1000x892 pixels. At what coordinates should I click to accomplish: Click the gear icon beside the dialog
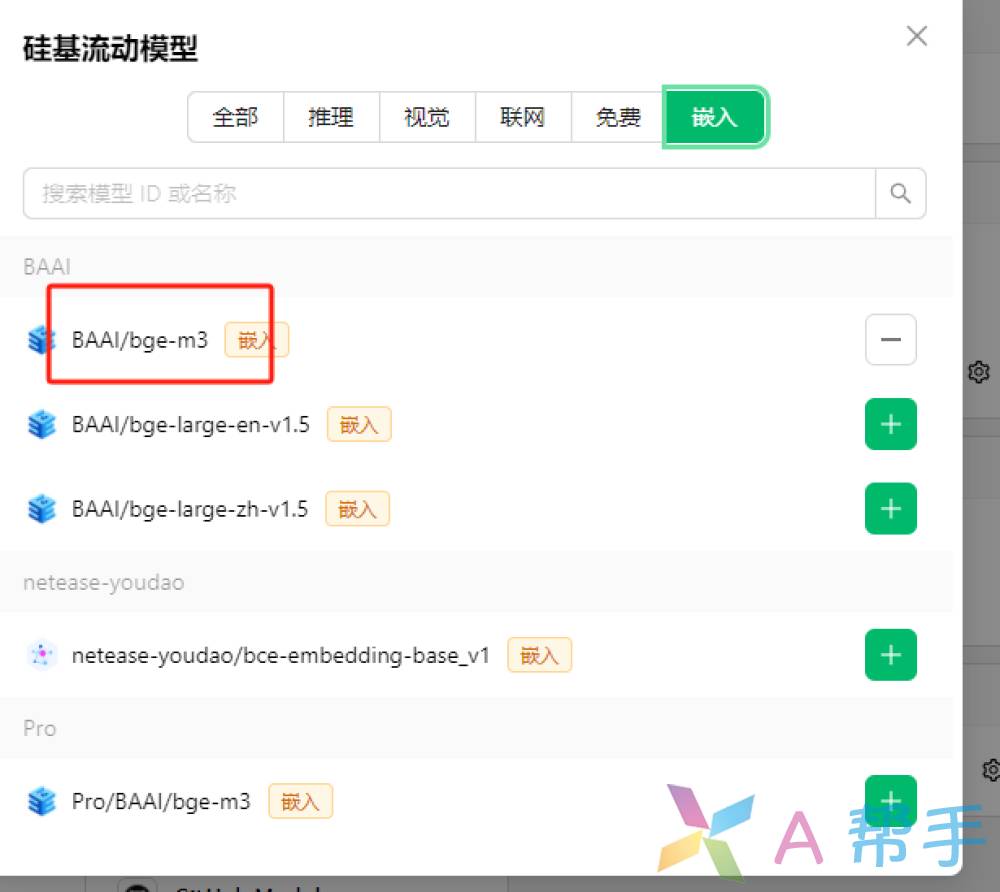978,372
